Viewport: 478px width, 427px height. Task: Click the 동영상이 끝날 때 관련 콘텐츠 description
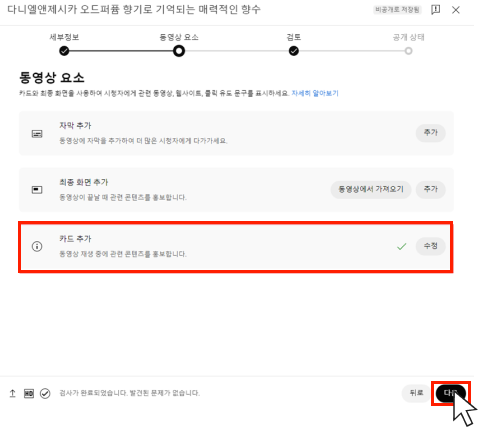pyautogui.click(x=123, y=198)
